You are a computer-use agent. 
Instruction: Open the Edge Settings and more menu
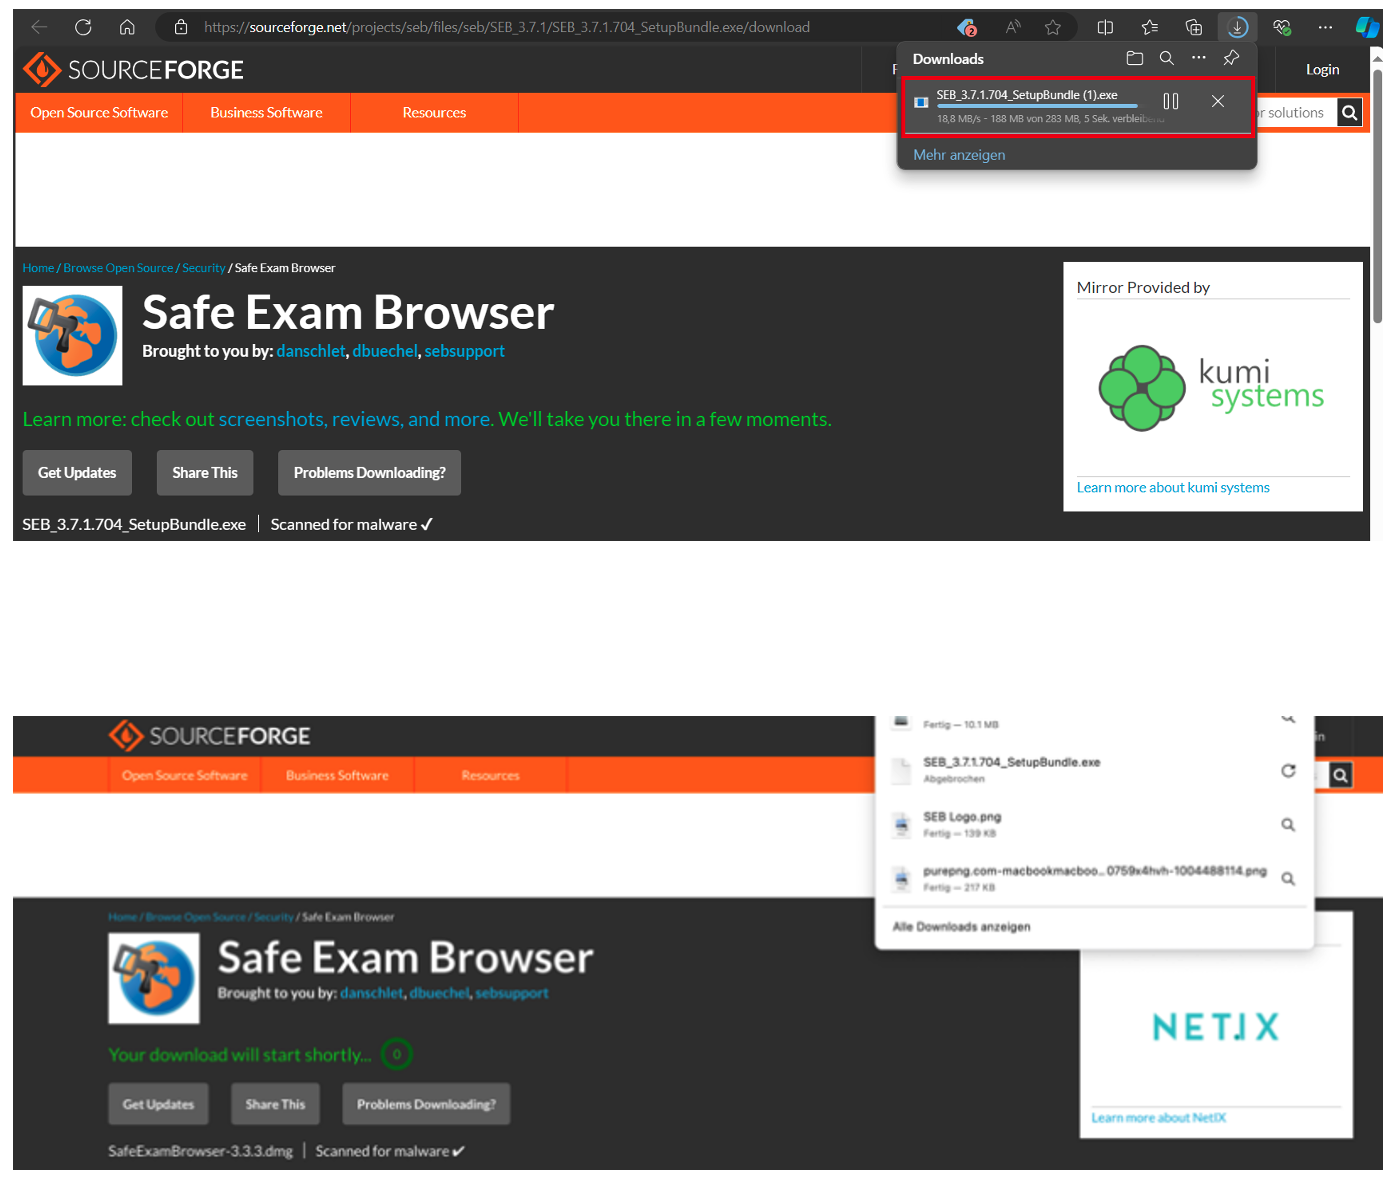click(x=1325, y=27)
